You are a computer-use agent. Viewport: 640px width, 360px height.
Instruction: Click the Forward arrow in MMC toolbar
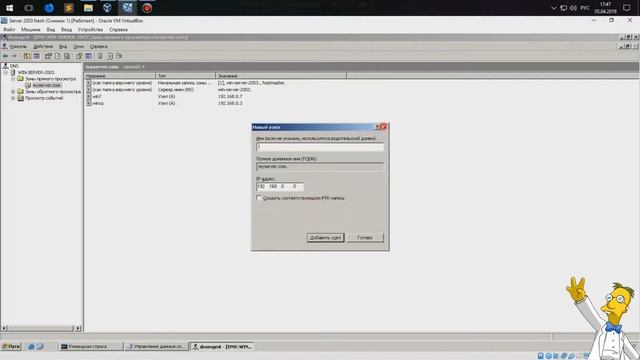(x=14, y=56)
